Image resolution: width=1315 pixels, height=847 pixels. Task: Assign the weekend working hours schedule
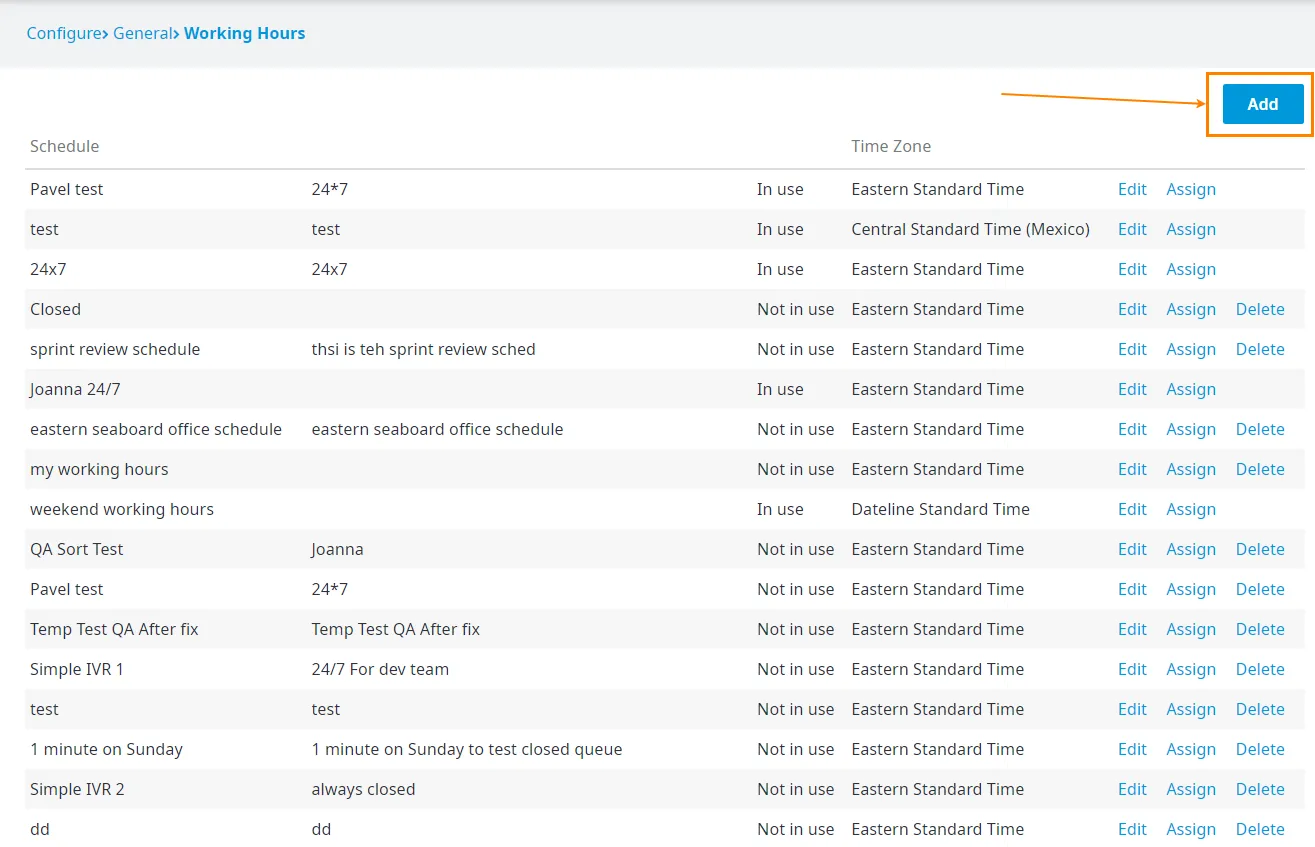click(1191, 509)
